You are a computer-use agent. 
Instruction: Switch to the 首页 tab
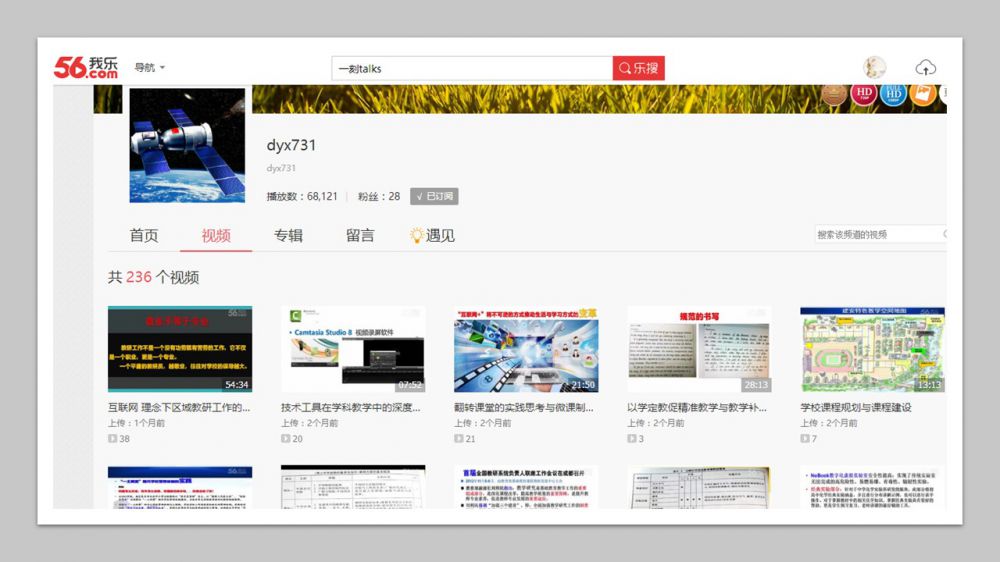coord(144,236)
